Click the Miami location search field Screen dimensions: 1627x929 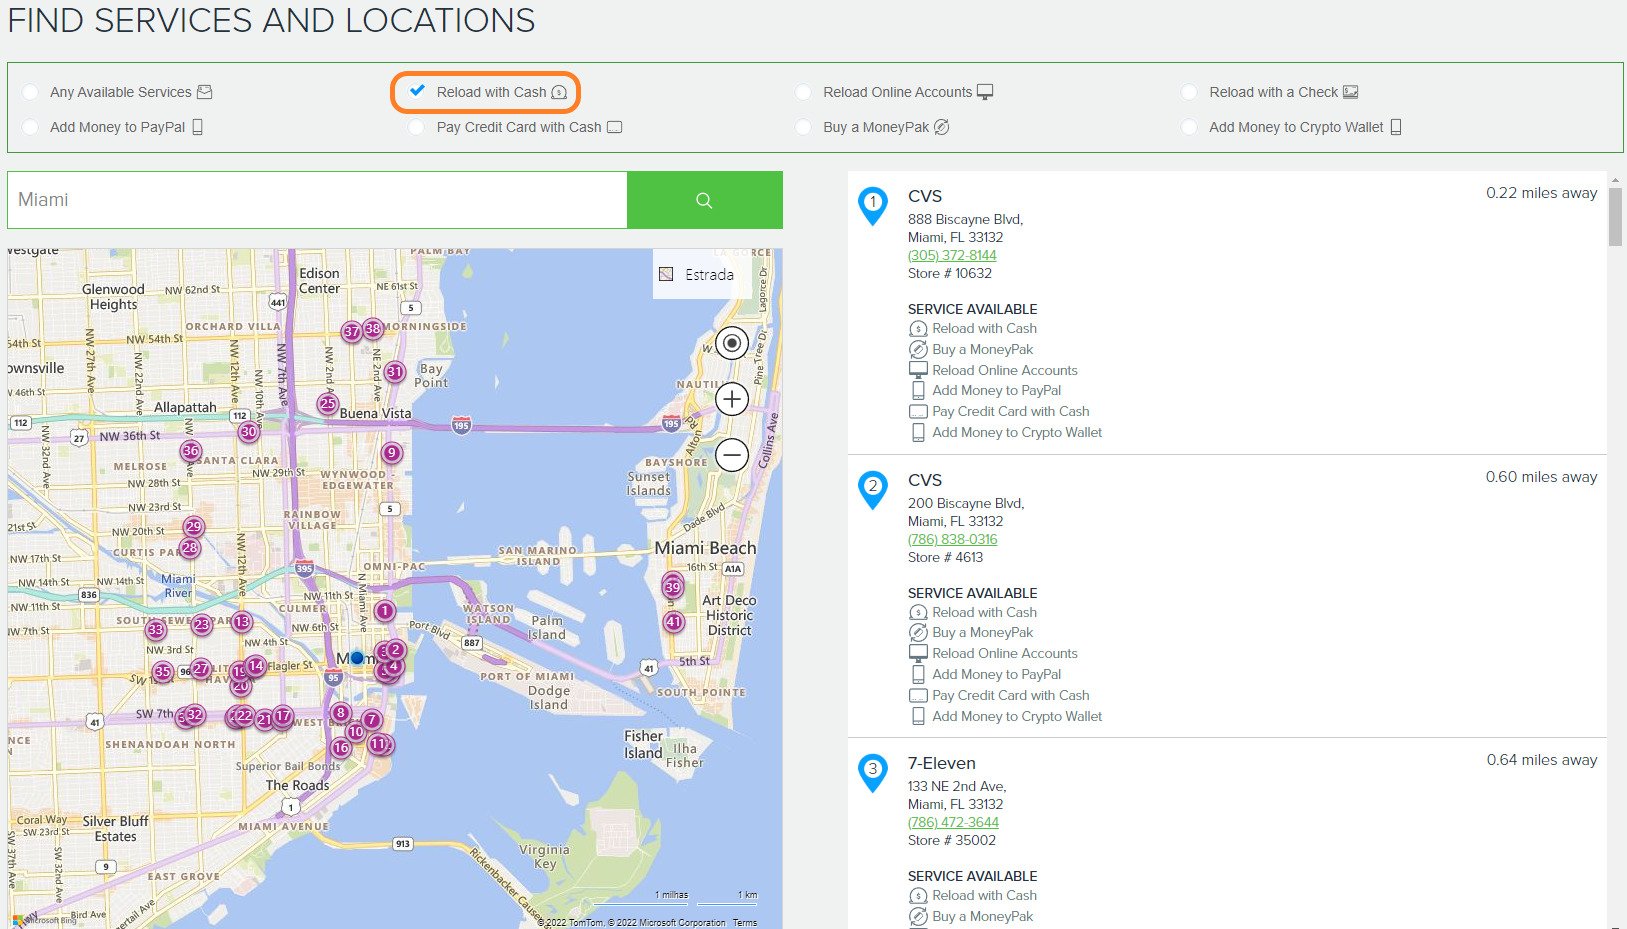pos(317,200)
